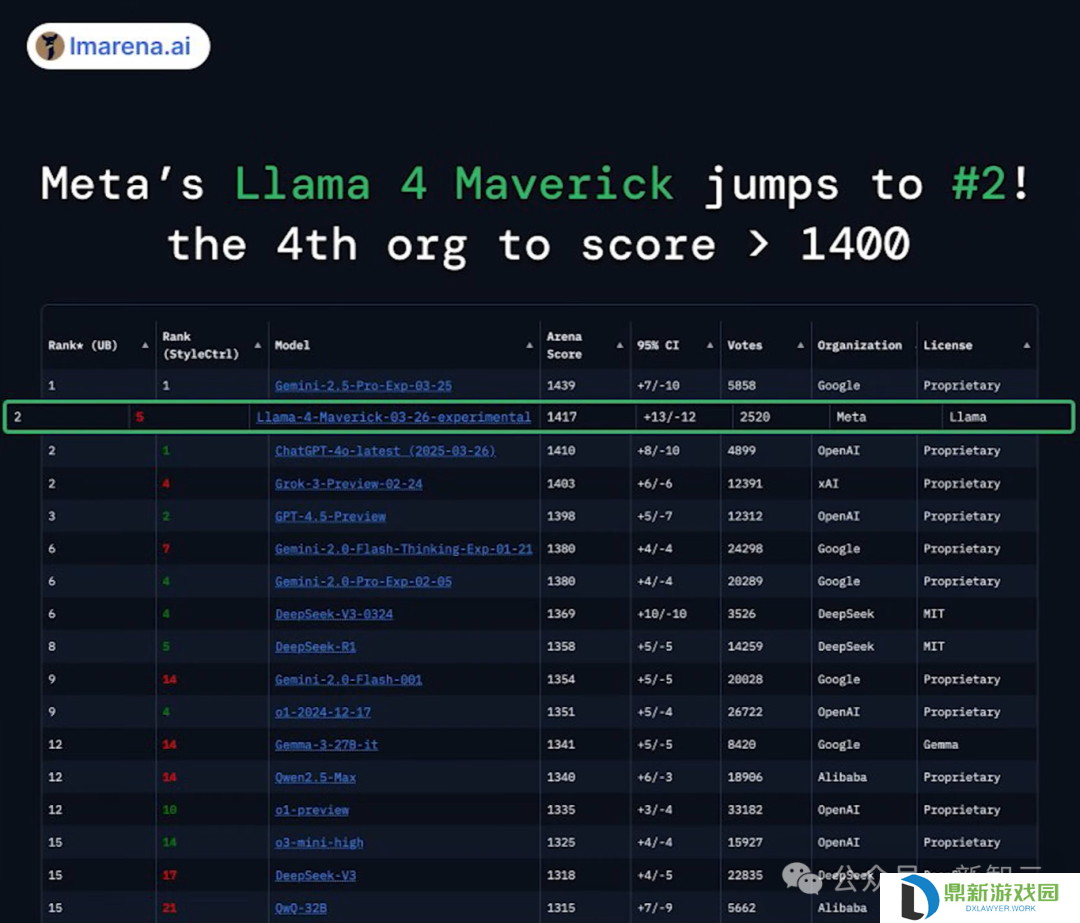
Task: Sort by Rank (UB) column arrow
Action: [145, 345]
